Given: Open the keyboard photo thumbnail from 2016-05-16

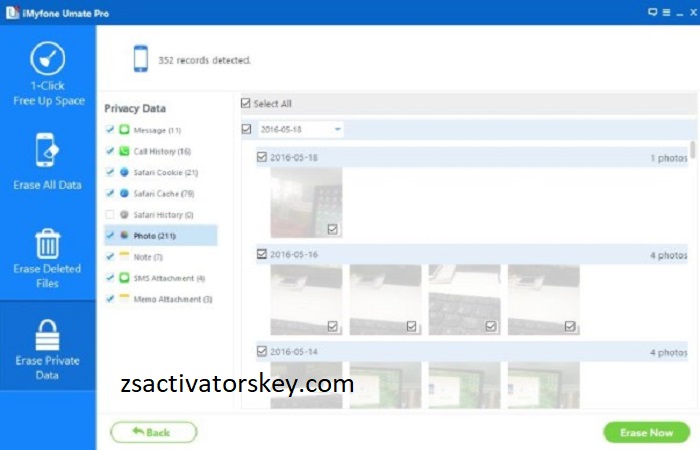Looking at the screenshot, I should coord(464,300).
